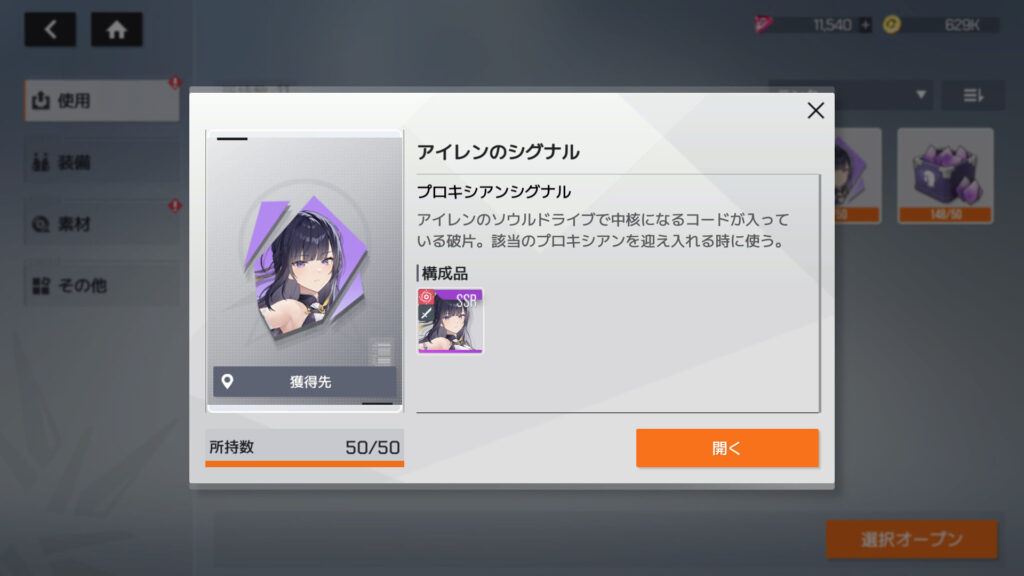1024x576 pixels.
Task: Switch to the 装備 tab
Action: point(102,162)
